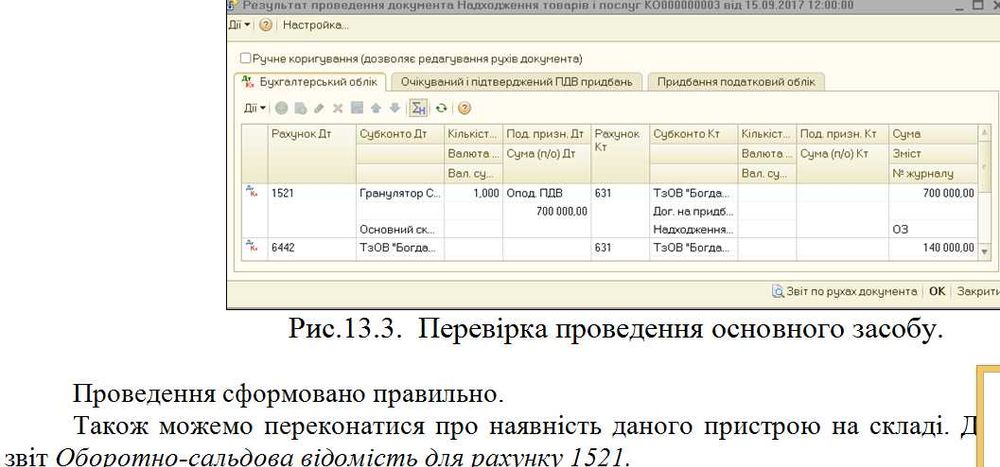Click the ОЗ journal number cell
Viewport: 1000px width, 467px height.
point(932,229)
